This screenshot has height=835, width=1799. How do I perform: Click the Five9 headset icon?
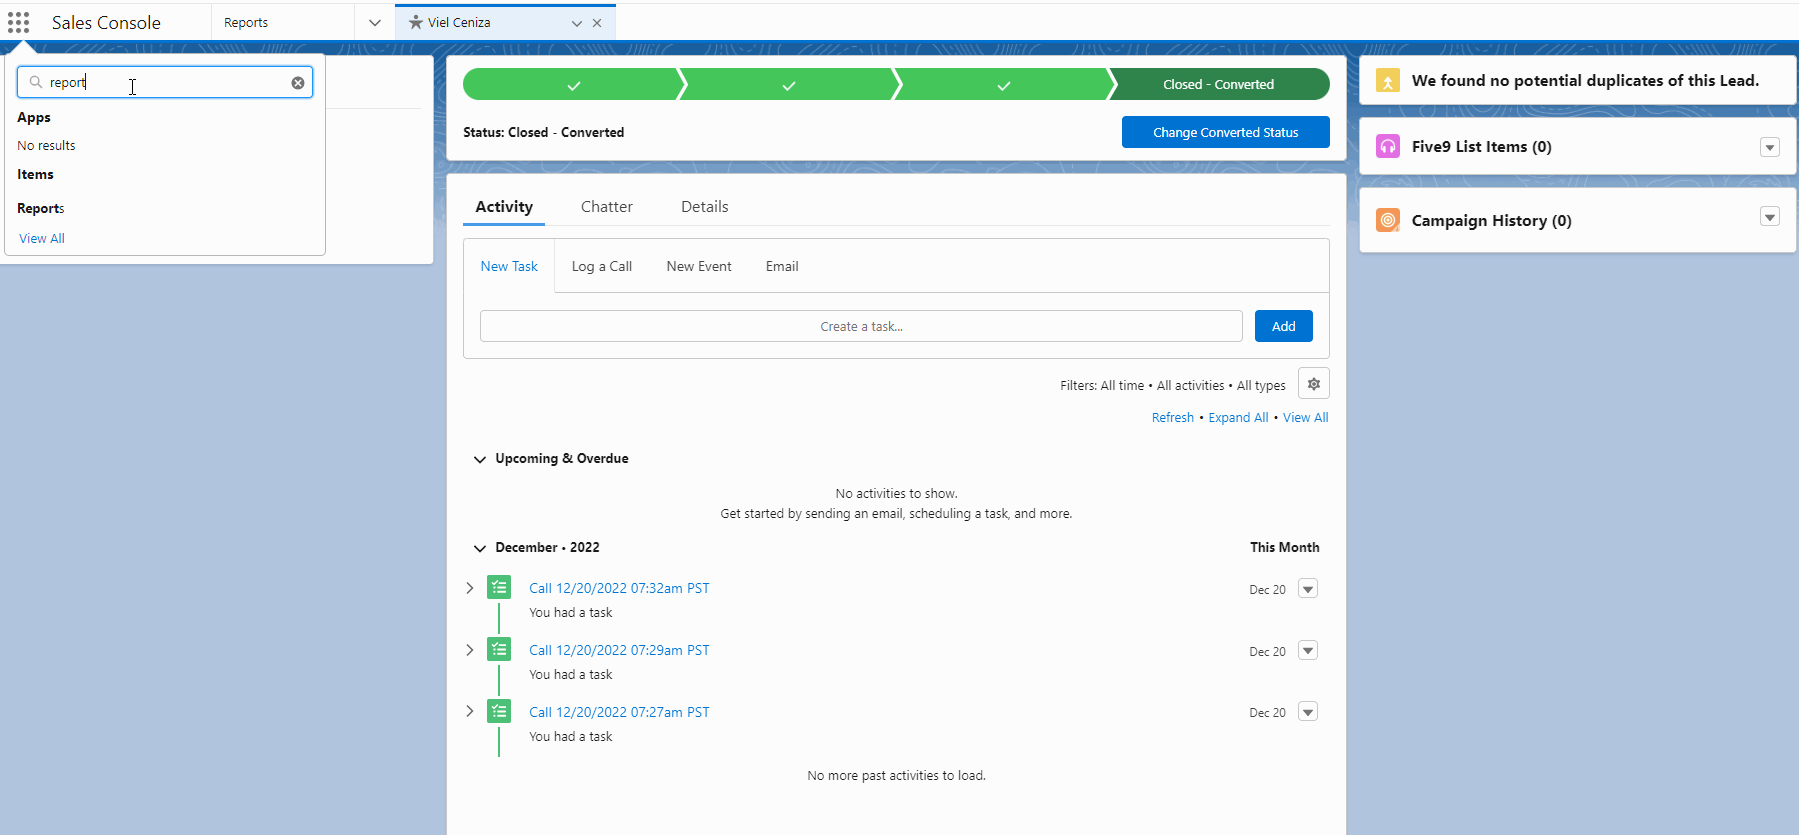tap(1388, 146)
